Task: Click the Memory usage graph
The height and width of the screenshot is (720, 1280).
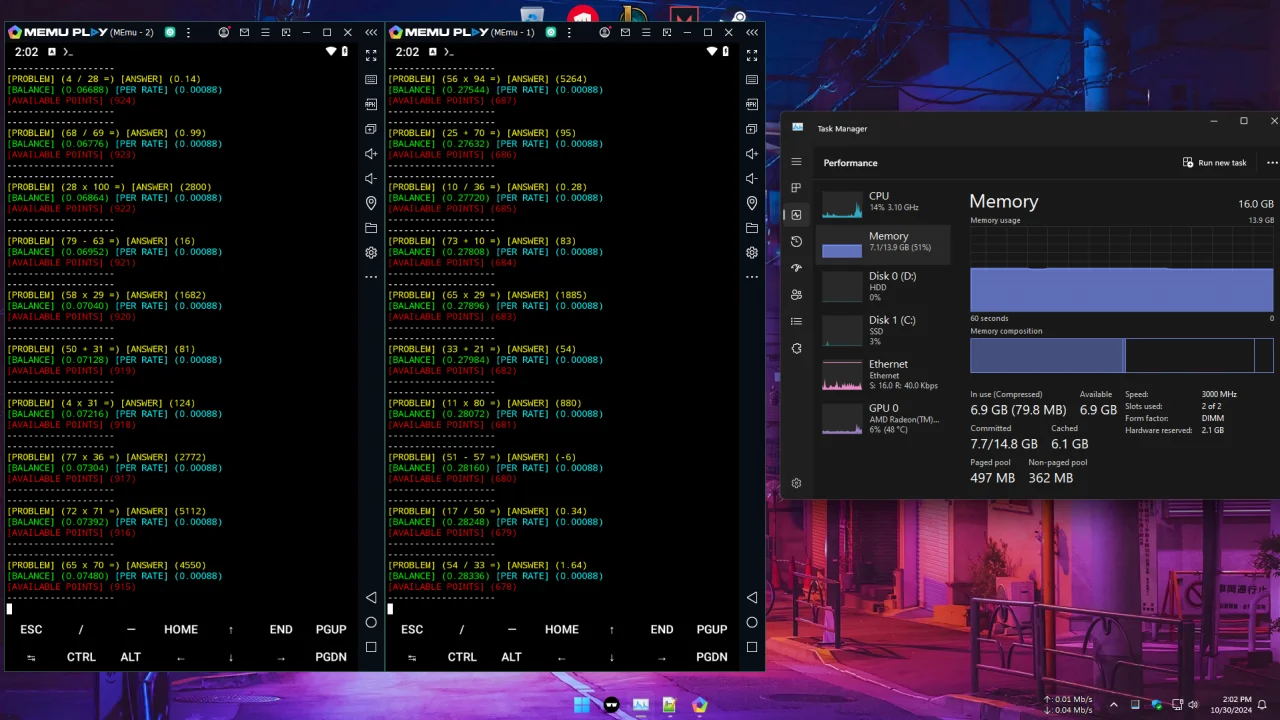Action: 1122,269
